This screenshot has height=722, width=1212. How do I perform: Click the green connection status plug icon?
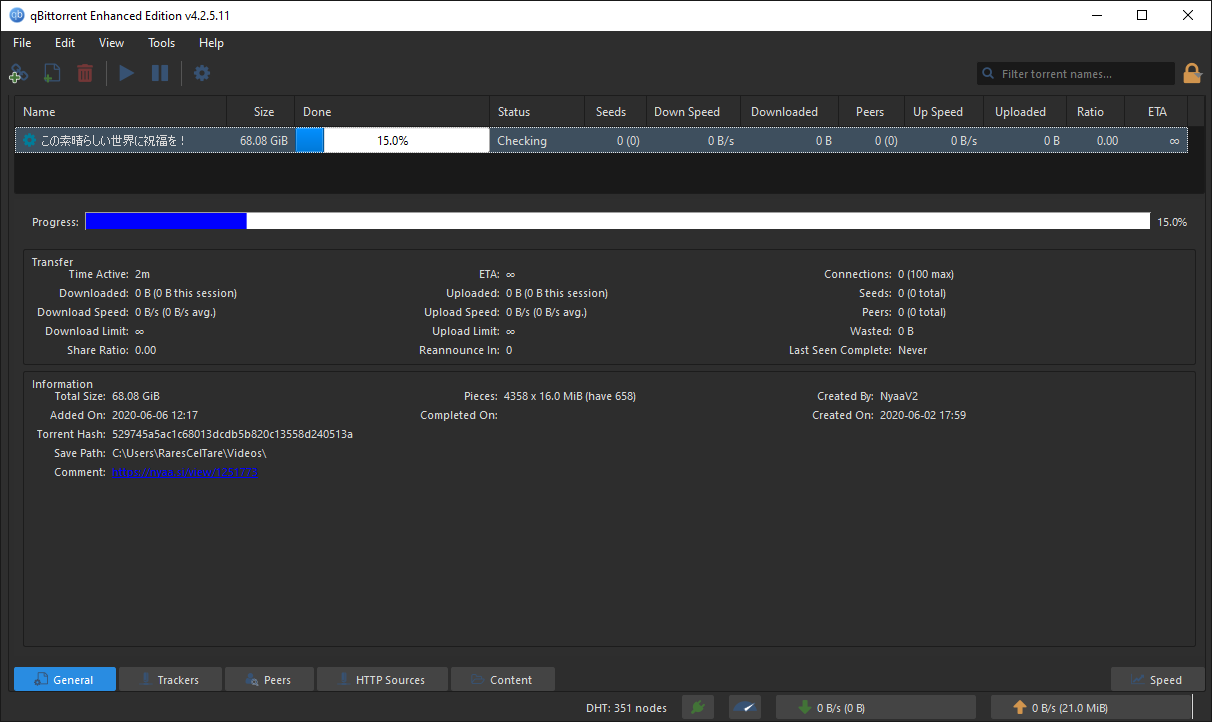[x=698, y=708]
